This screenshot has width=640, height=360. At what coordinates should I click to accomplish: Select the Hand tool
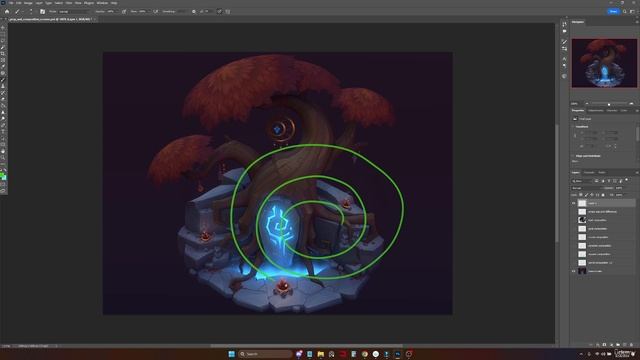[3, 151]
